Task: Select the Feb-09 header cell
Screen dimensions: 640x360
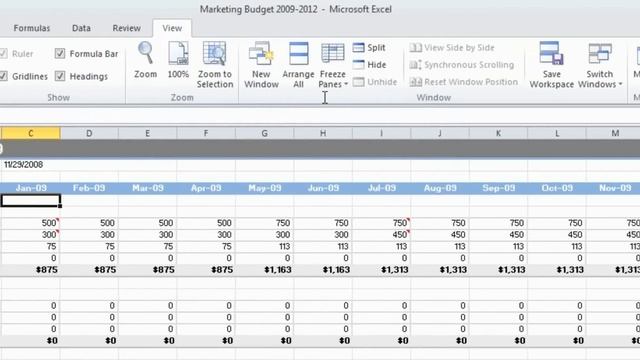Action: click(89, 188)
